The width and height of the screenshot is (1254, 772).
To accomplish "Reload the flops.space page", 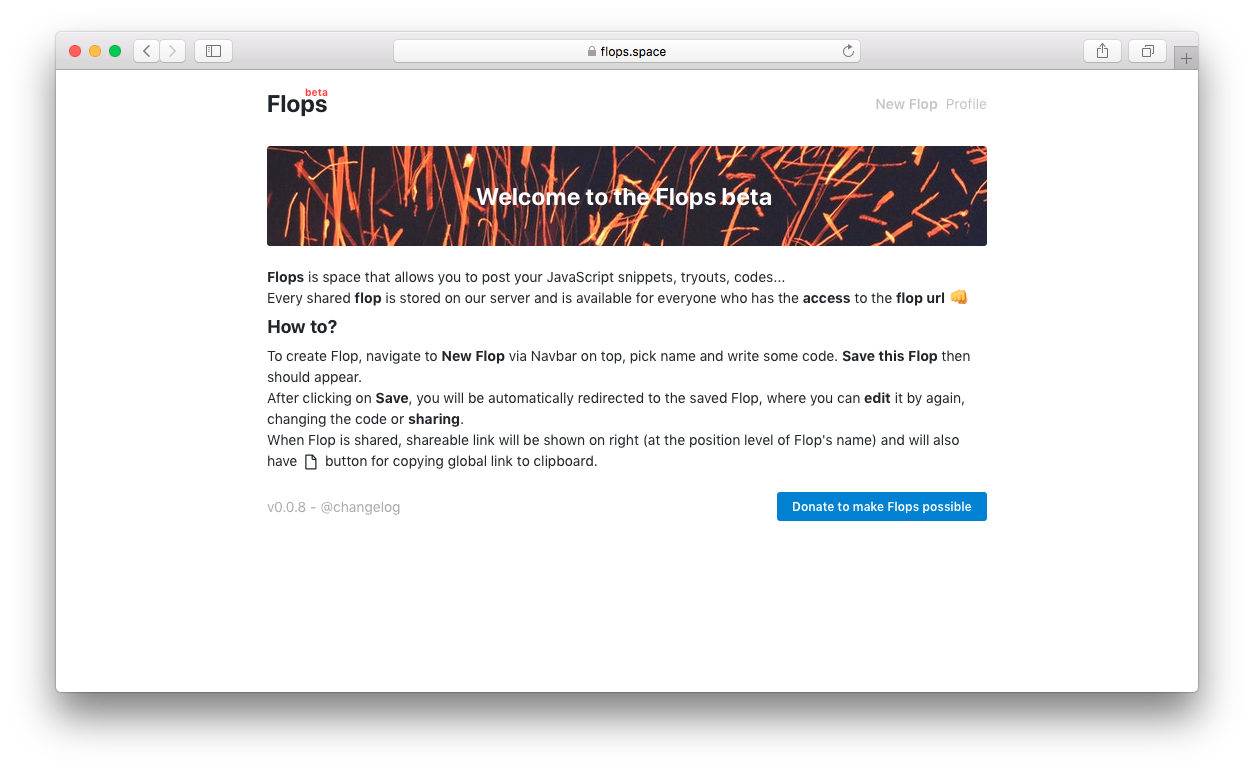I will [x=848, y=51].
